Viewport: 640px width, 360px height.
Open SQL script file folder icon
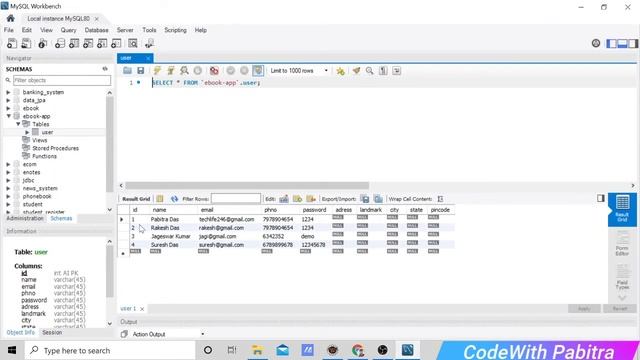tap(127, 71)
